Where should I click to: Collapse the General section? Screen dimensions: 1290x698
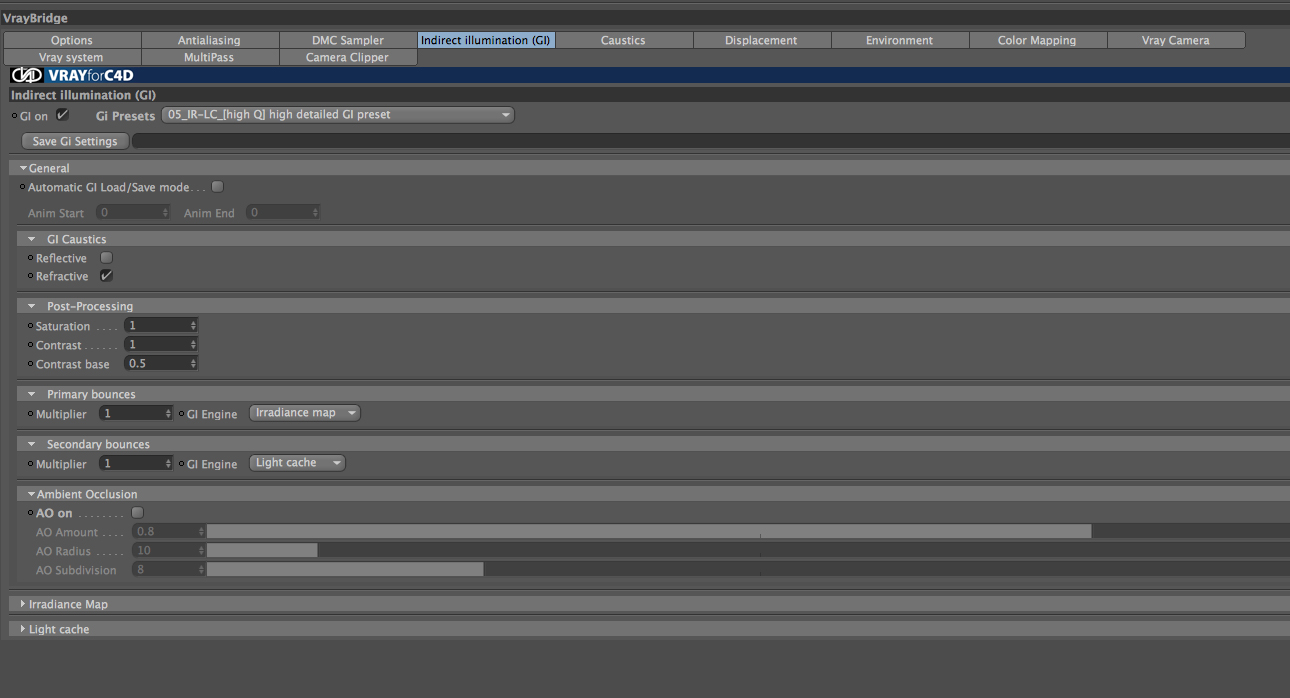(23, 168)
